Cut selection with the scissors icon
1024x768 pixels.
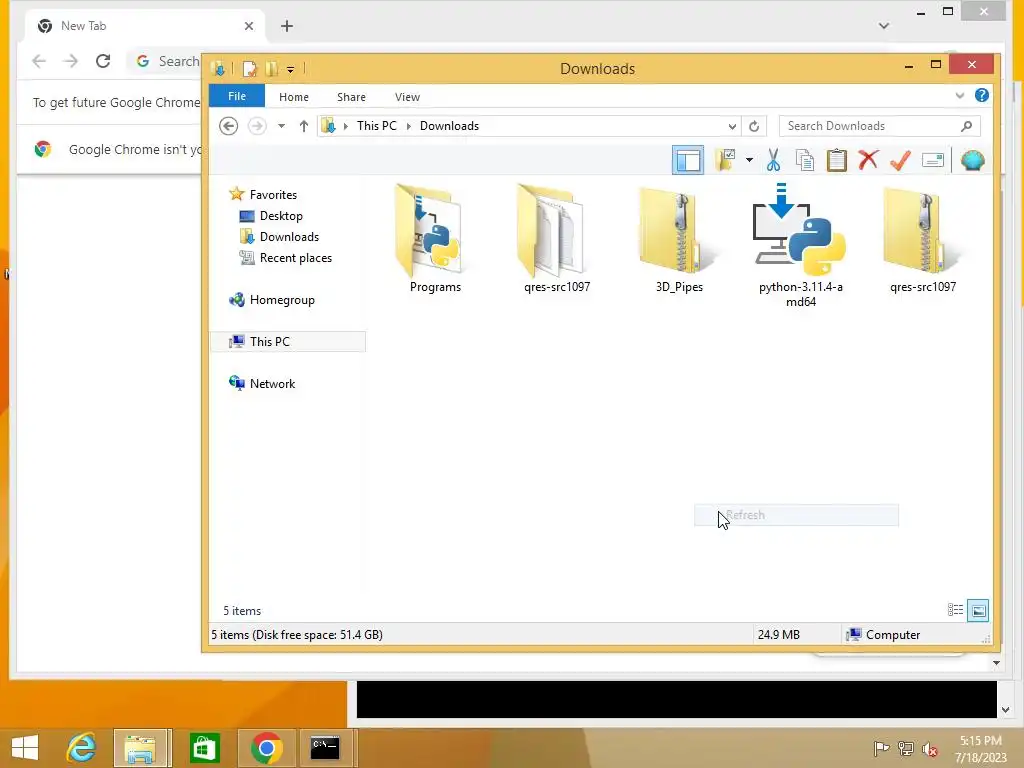click(x=773, y=160)
